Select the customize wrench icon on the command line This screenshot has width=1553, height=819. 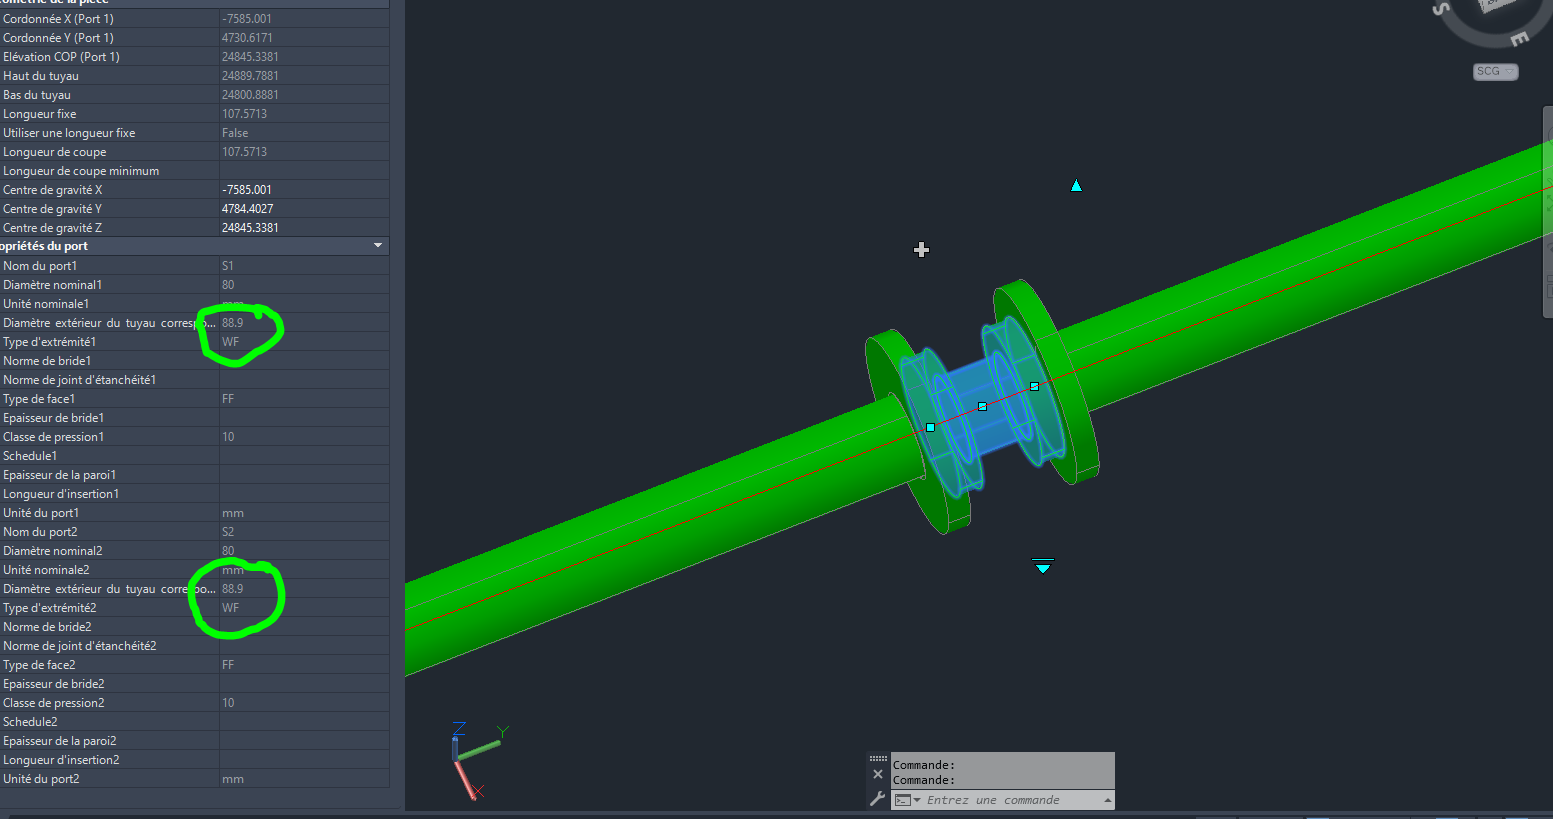(877, 798)
